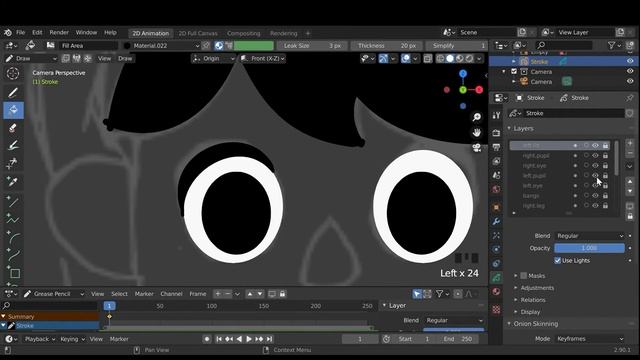Screen dimensions: 640x360
Task: Open the Window menu
Action: (86, 33)
